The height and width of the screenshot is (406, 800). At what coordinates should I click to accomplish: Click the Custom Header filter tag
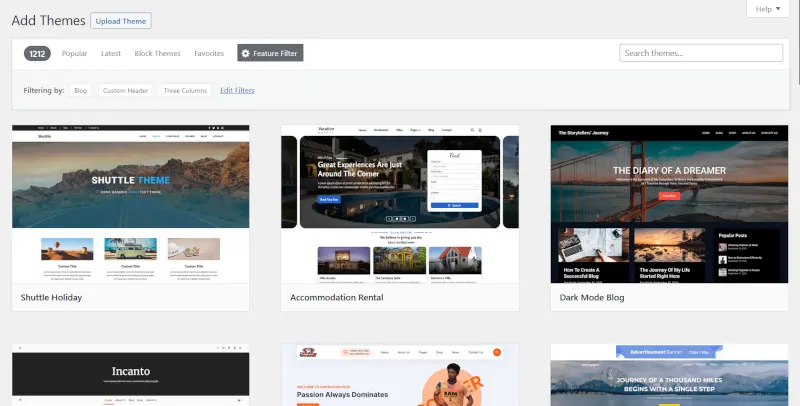pos(125,91)
